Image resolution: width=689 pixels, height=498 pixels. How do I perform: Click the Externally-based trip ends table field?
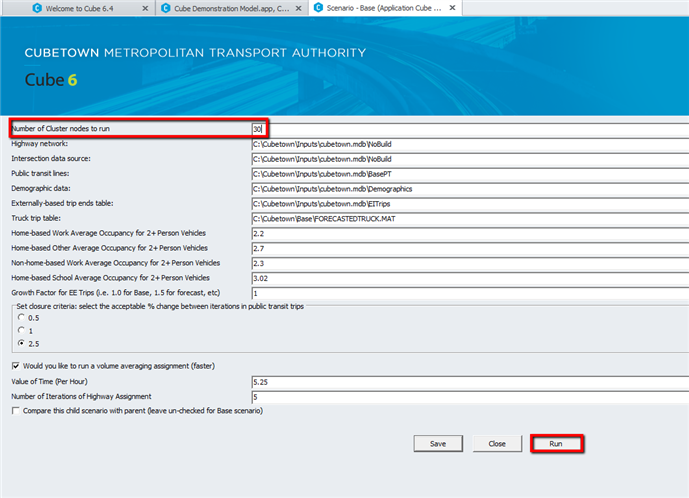click(470, 204)
